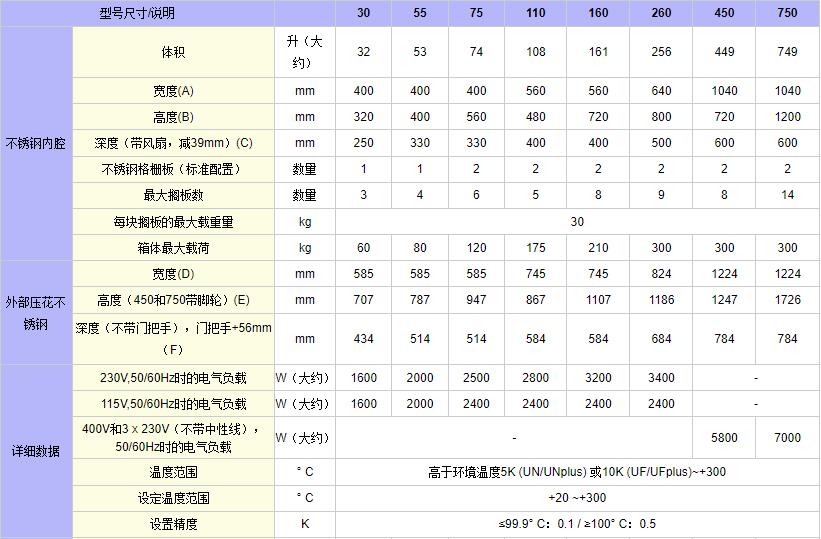This screenshot has height=539, width=821.
Task: Click the value 3400 in 230V load row
Action: tap(661, 378)
